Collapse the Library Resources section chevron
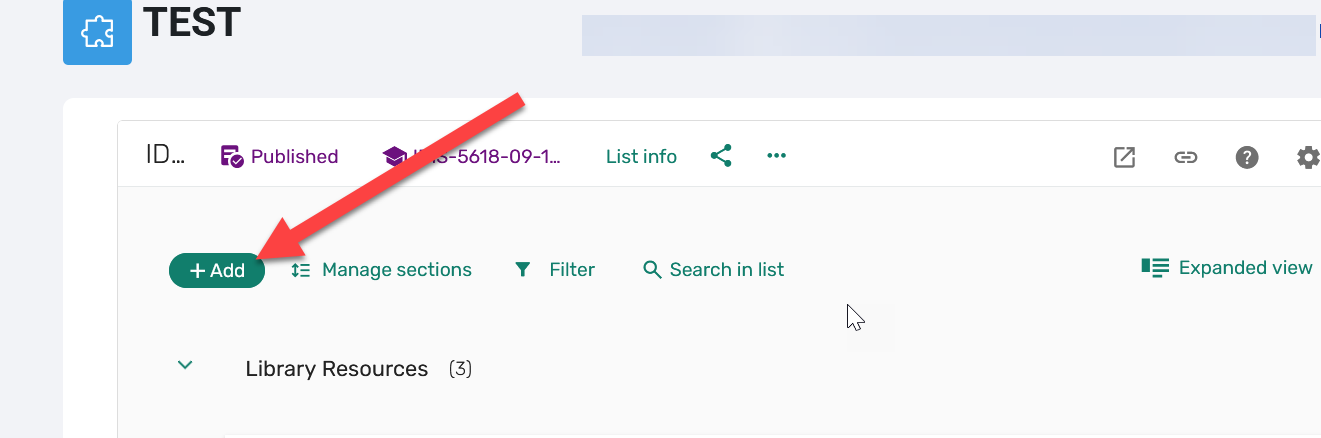The height and width of the screenshot is (438, 1321). [x=184, y=366]
